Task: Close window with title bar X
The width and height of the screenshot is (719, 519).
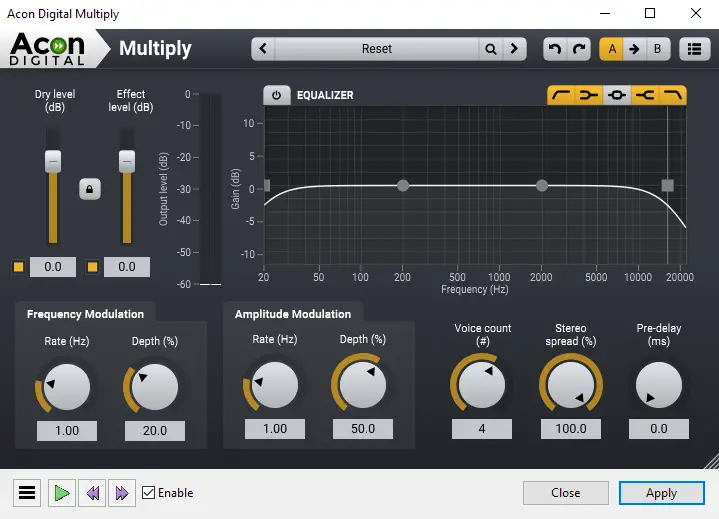Action: click(x=696, y=13)
